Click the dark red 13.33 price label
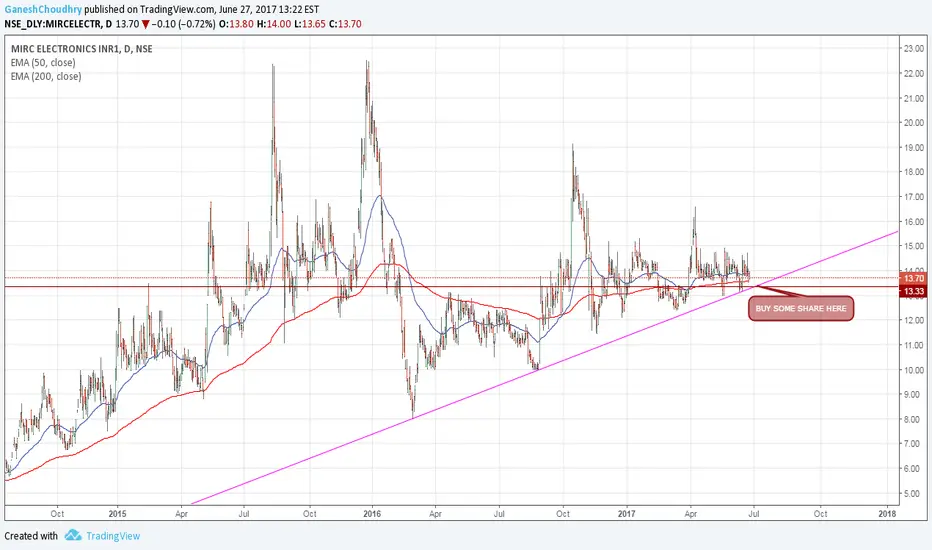Viewport: 932px width, 550px height. click(914, 291)
